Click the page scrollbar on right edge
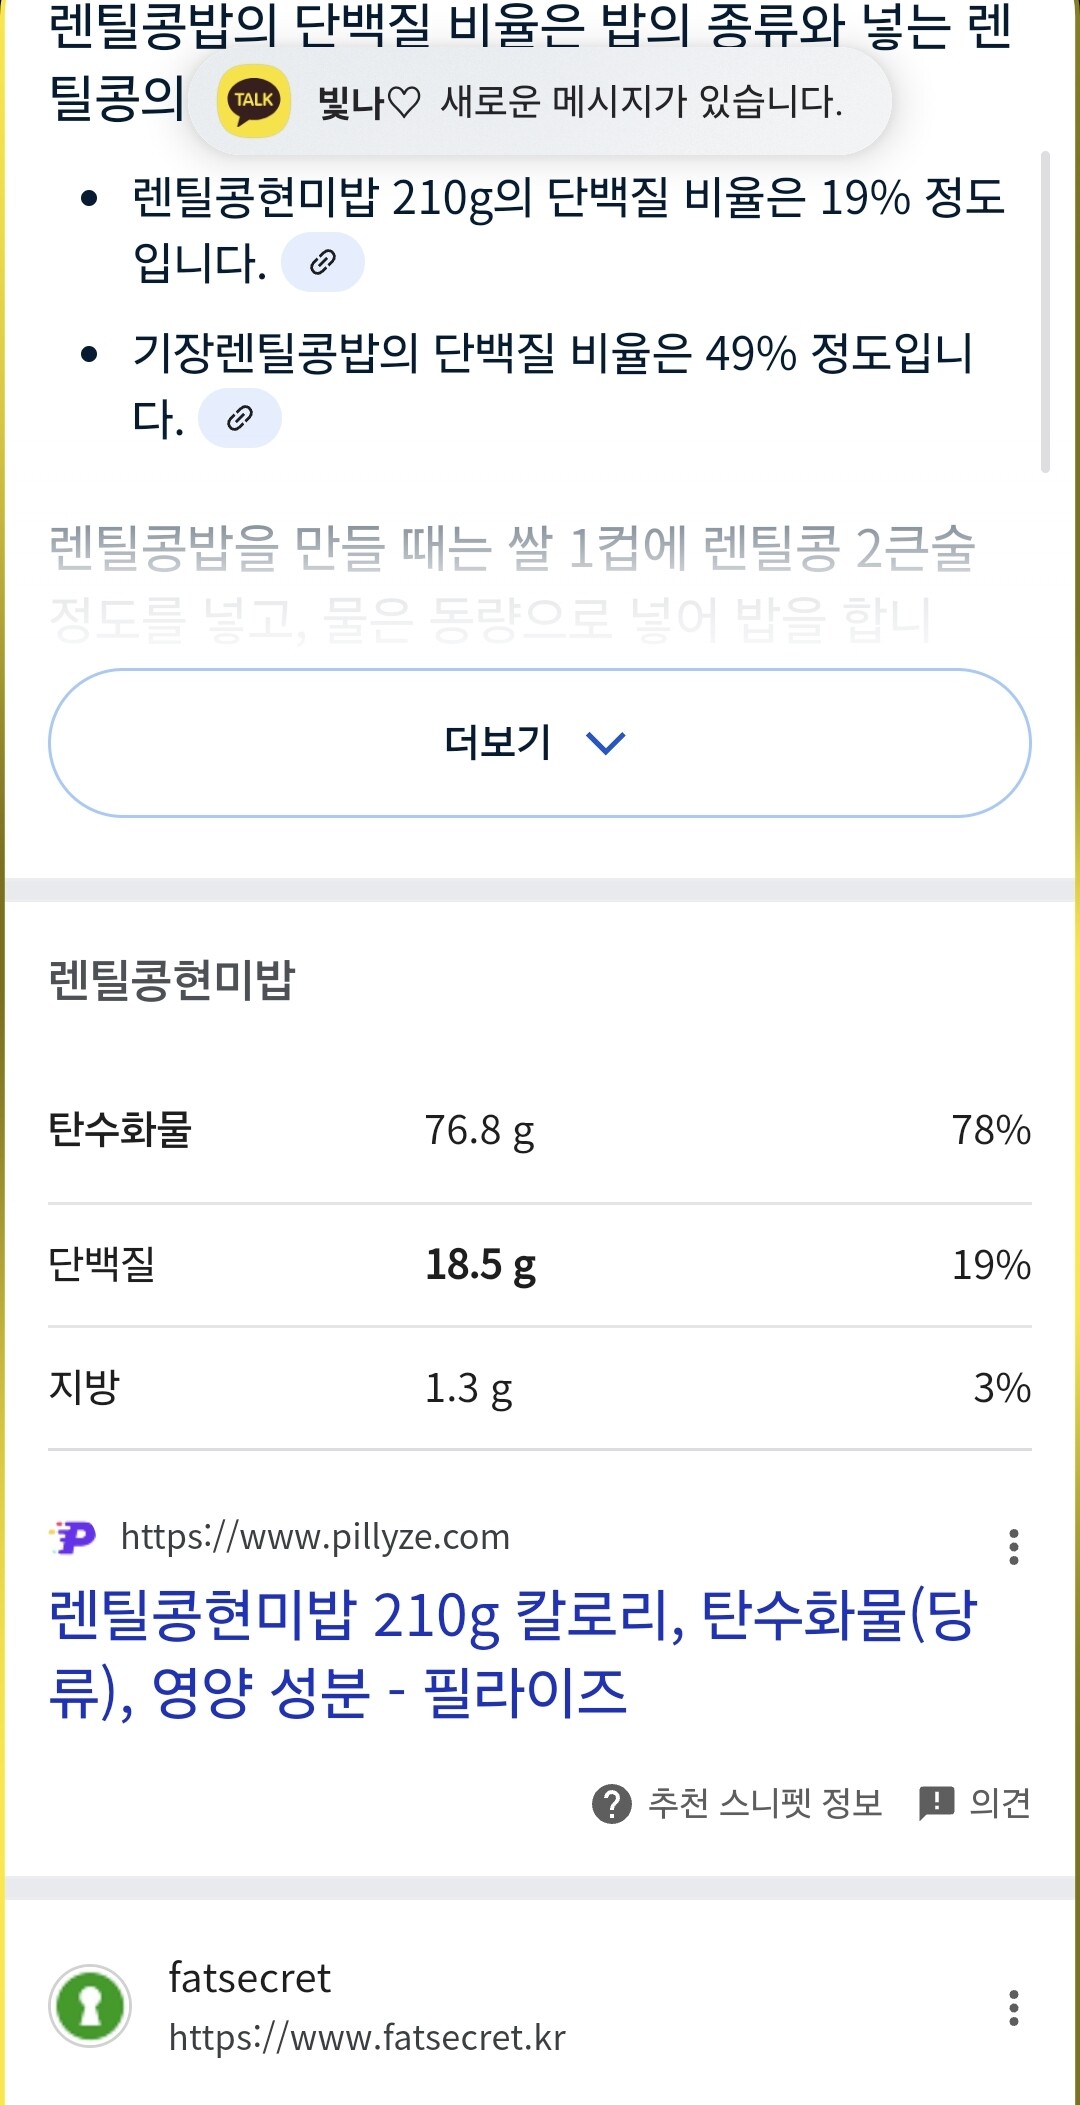Screen dimensions: 1080x2105 tap(1045, 310)
